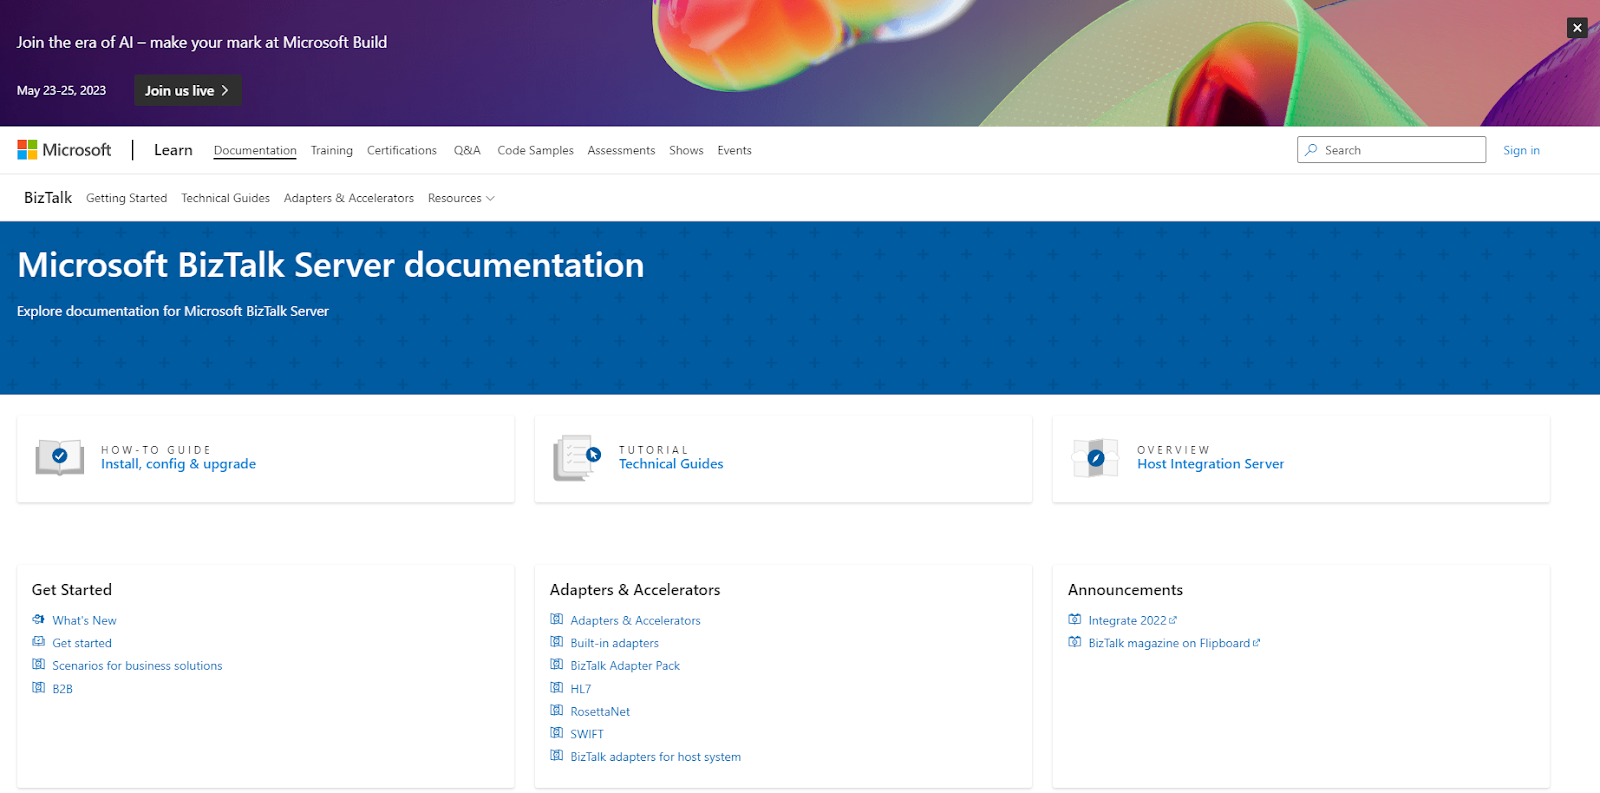Click the Tutorial document icon

(577, 457)
